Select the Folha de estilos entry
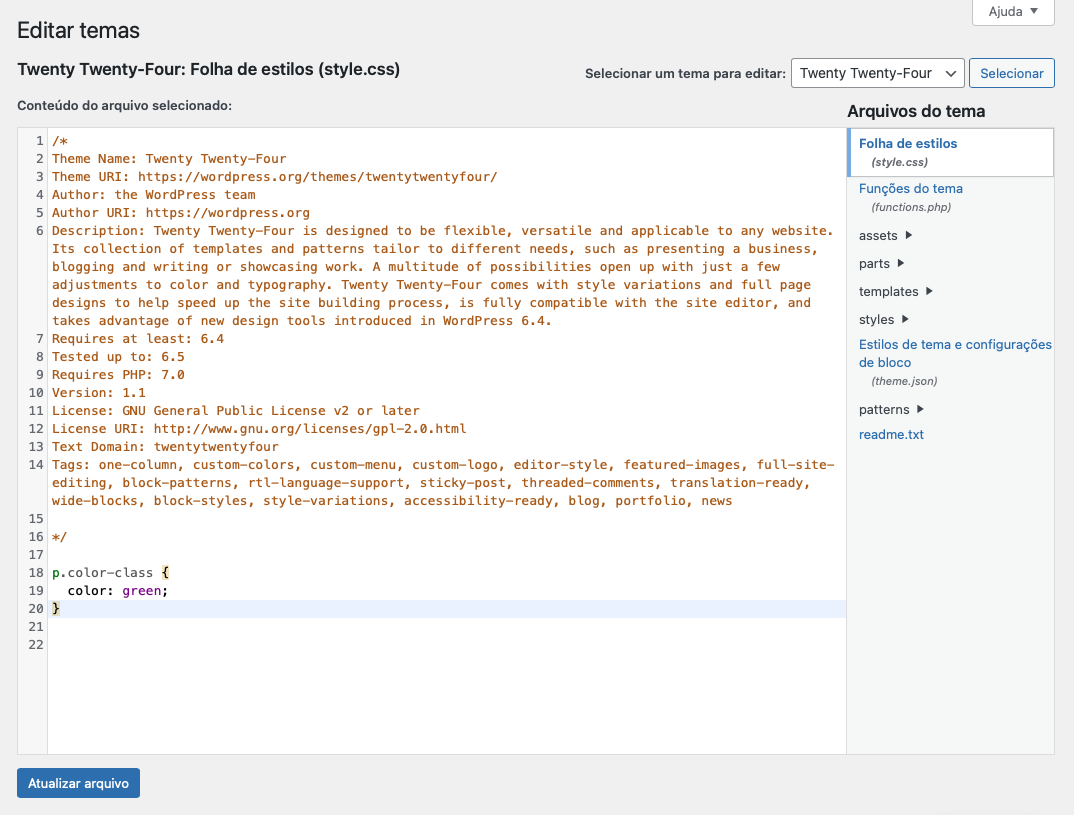 [908, 143]
